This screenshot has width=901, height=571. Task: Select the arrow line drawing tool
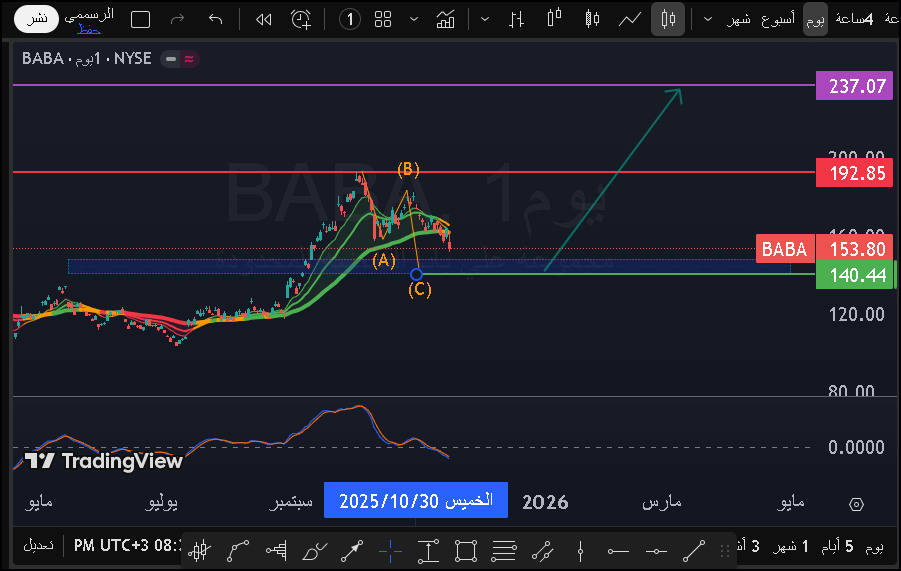click(352, 551)
